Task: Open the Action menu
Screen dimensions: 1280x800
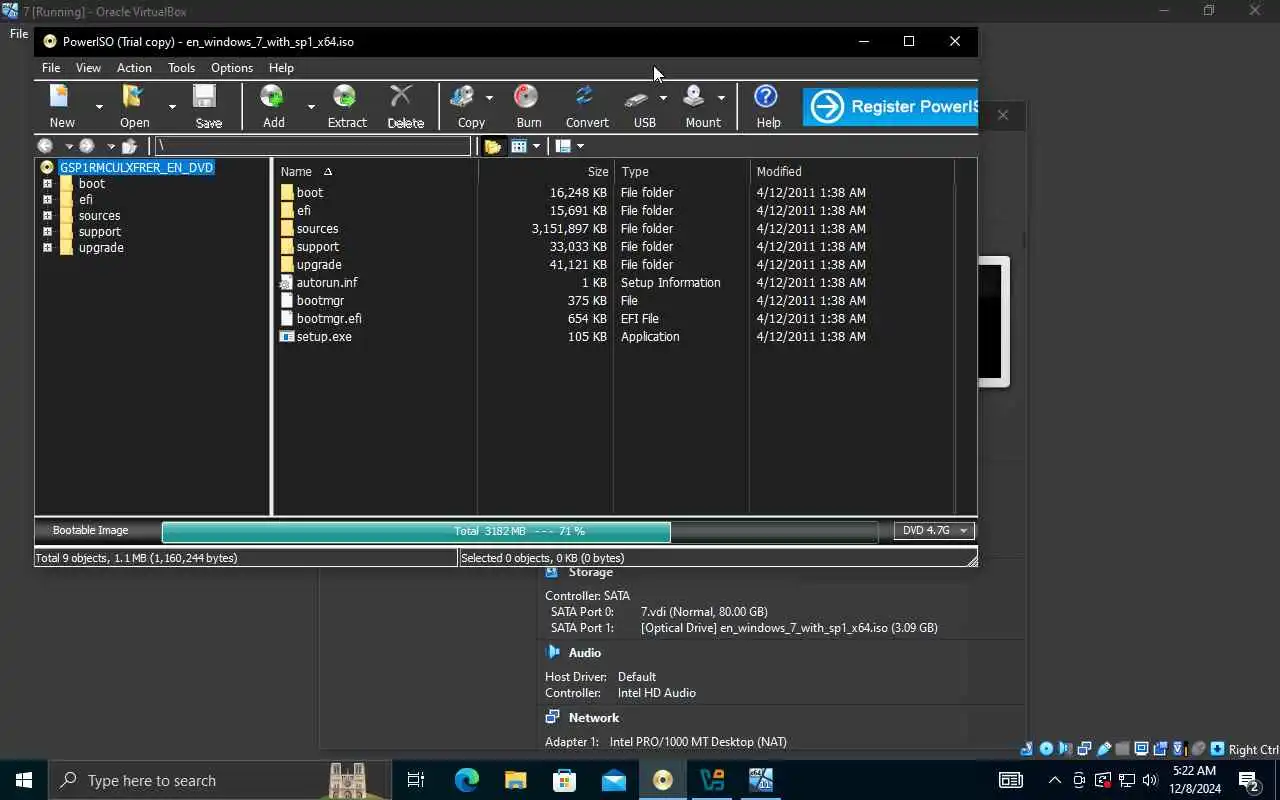Action: [134, 68]
